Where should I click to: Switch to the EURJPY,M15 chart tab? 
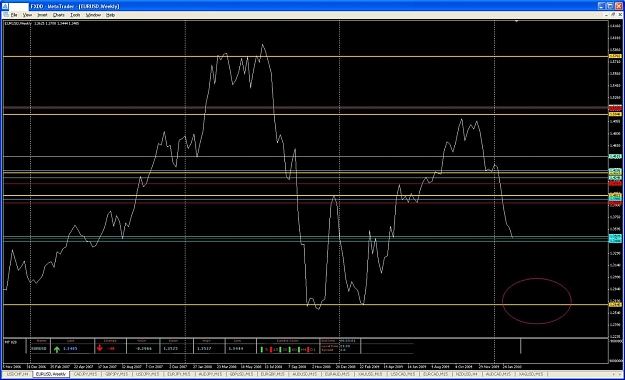click(x=179, y=374)
